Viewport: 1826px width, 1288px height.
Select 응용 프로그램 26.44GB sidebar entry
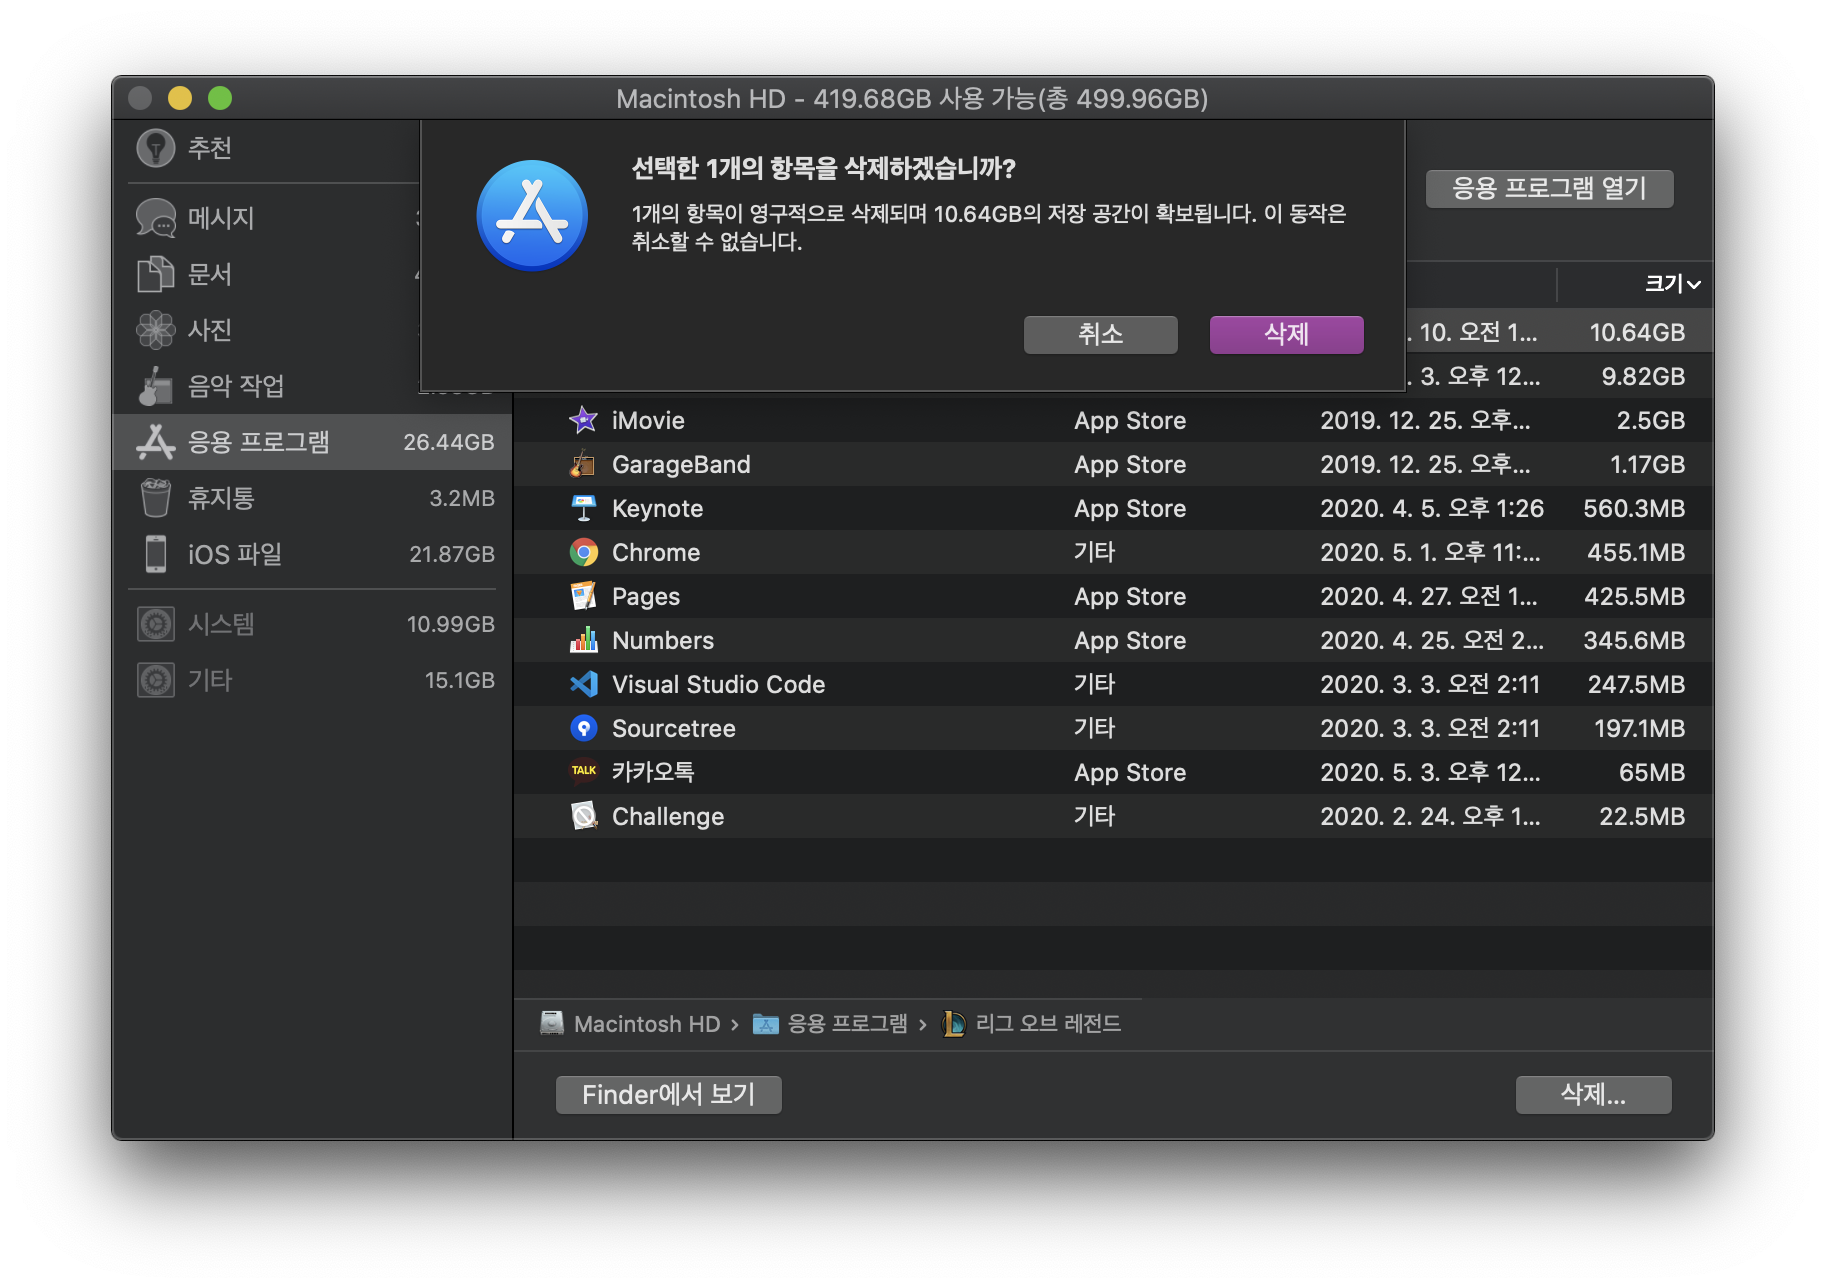point(312,442)
